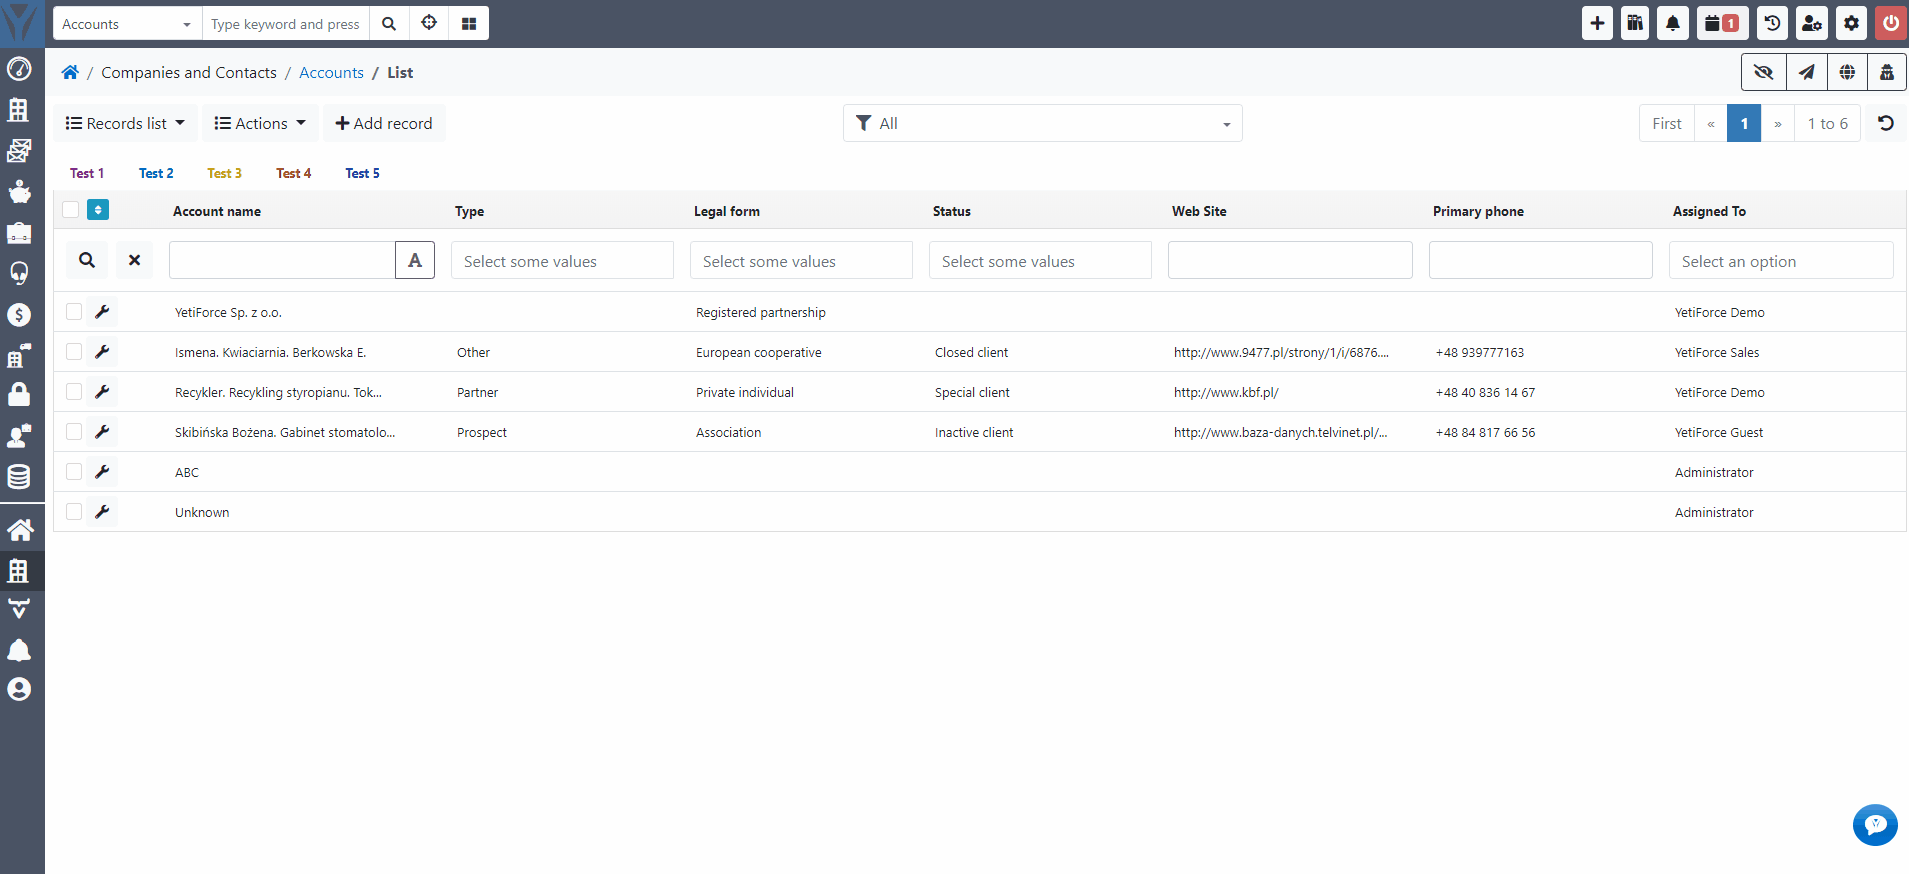Click the home breadcrumb icon

70,72
